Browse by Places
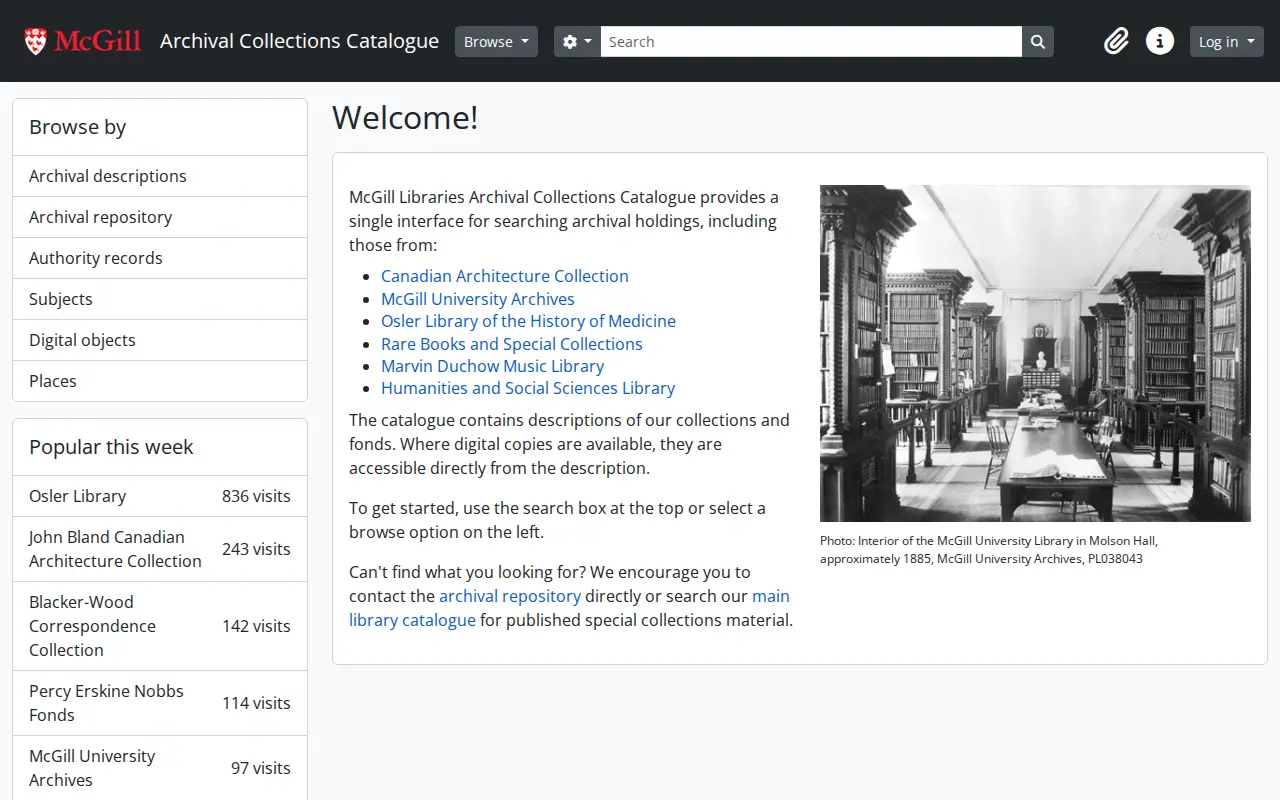 160,381
